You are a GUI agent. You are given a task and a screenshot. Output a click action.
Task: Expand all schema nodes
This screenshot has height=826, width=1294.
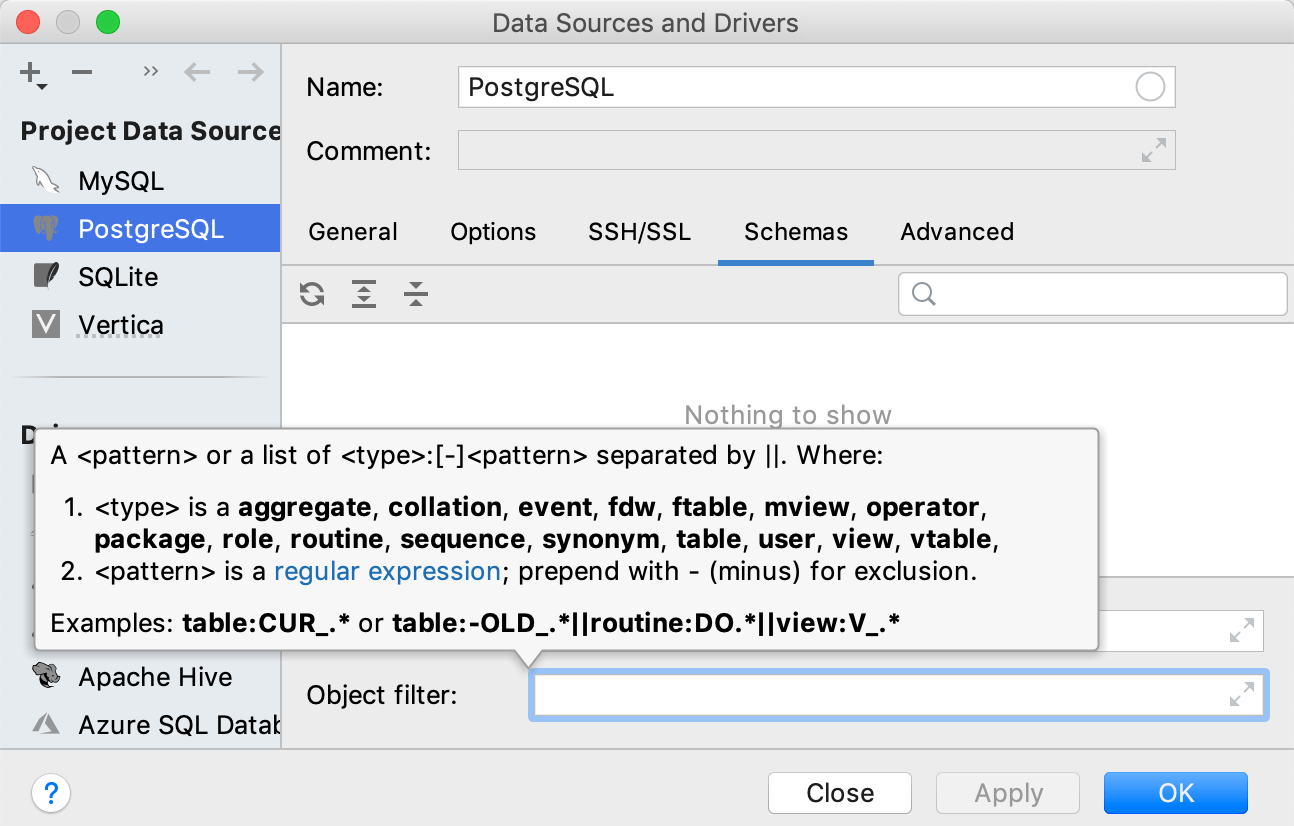click(x=364, y=294)
